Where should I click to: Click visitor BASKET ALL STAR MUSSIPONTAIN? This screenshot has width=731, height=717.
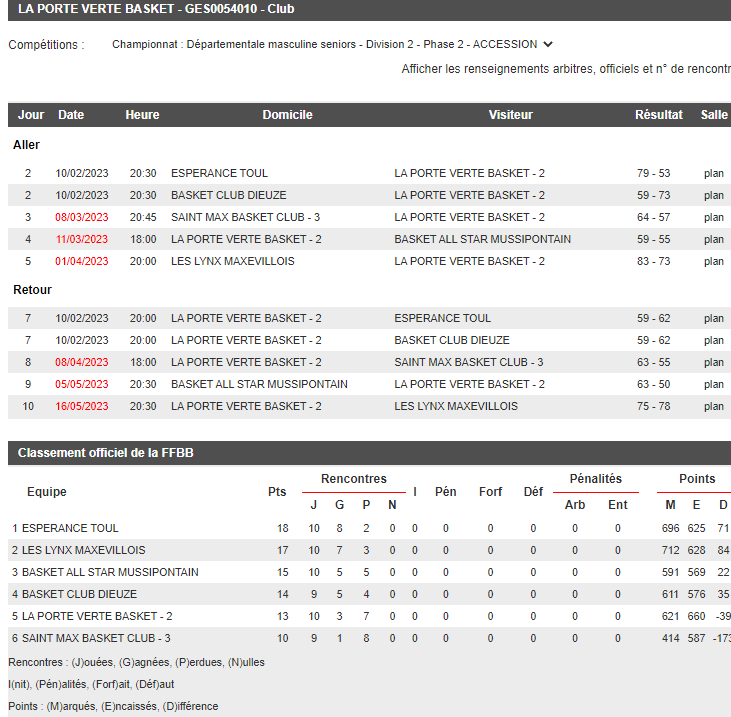click(483, 239)
